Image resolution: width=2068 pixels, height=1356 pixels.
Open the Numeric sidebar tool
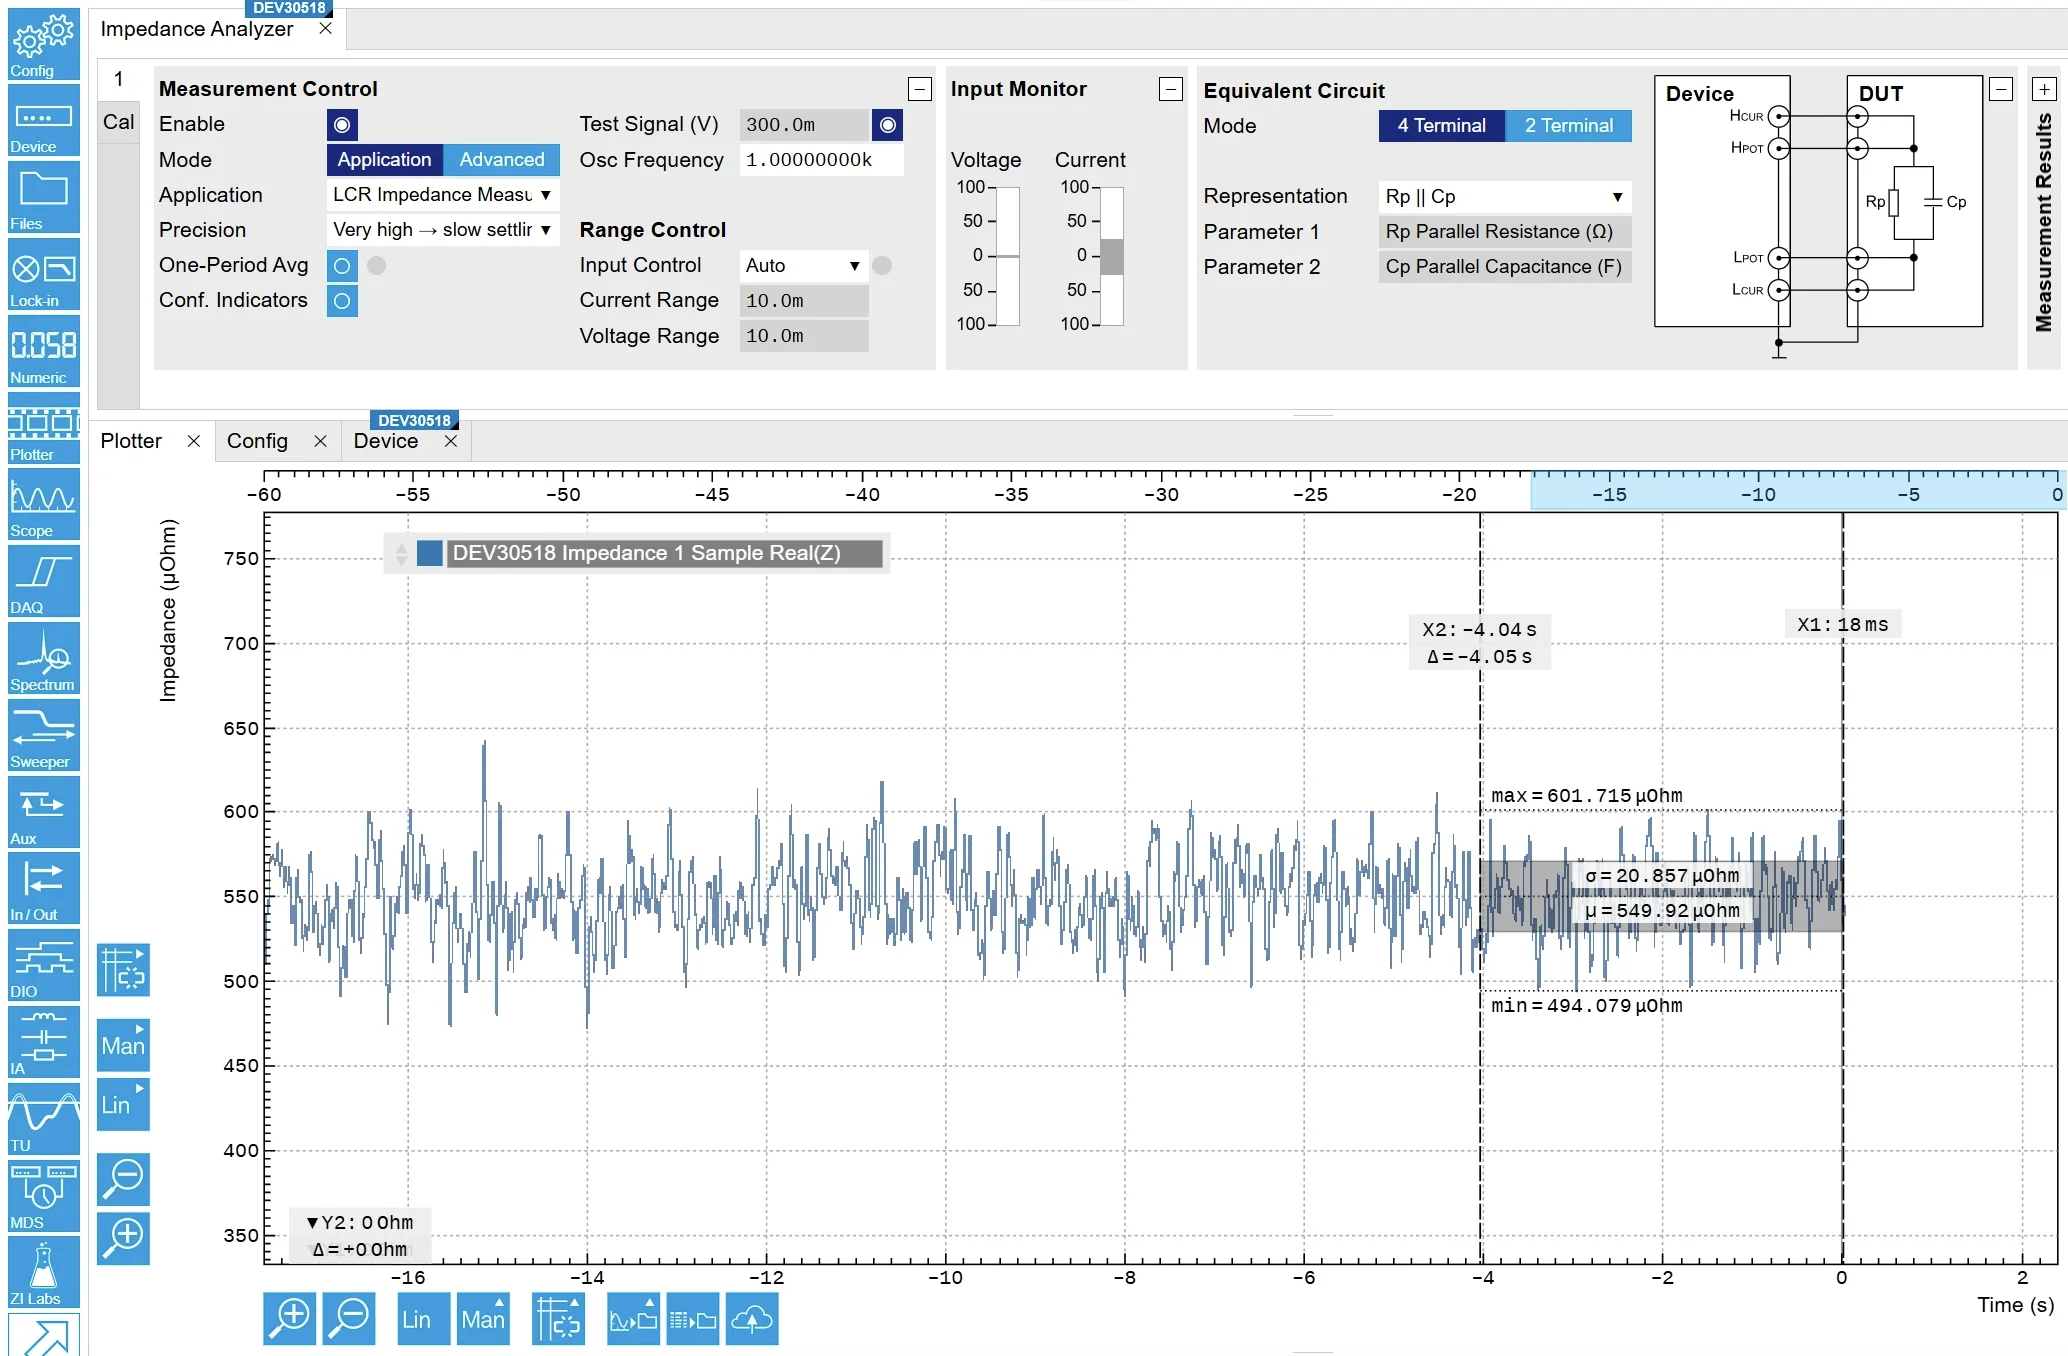[x=43, y=352]
